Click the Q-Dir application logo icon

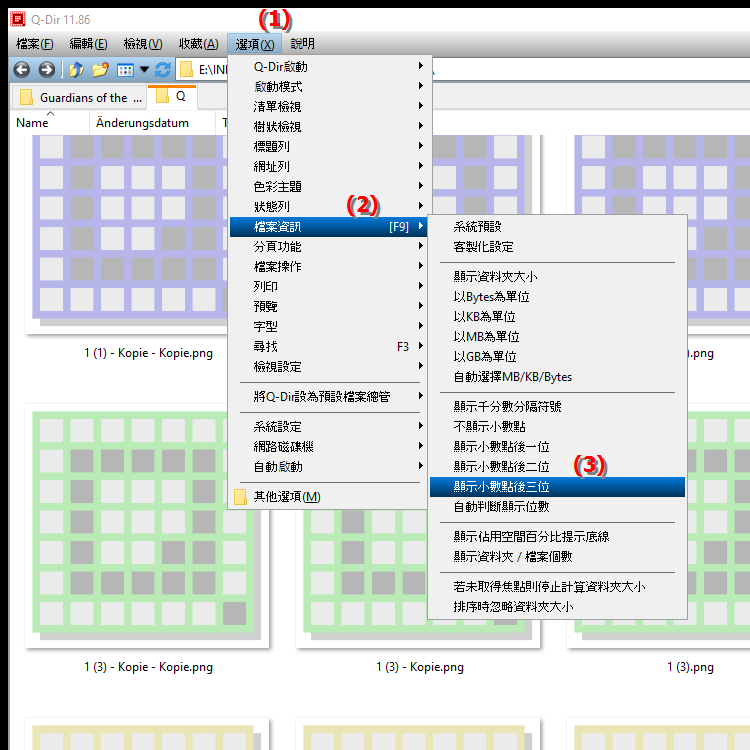18,19
